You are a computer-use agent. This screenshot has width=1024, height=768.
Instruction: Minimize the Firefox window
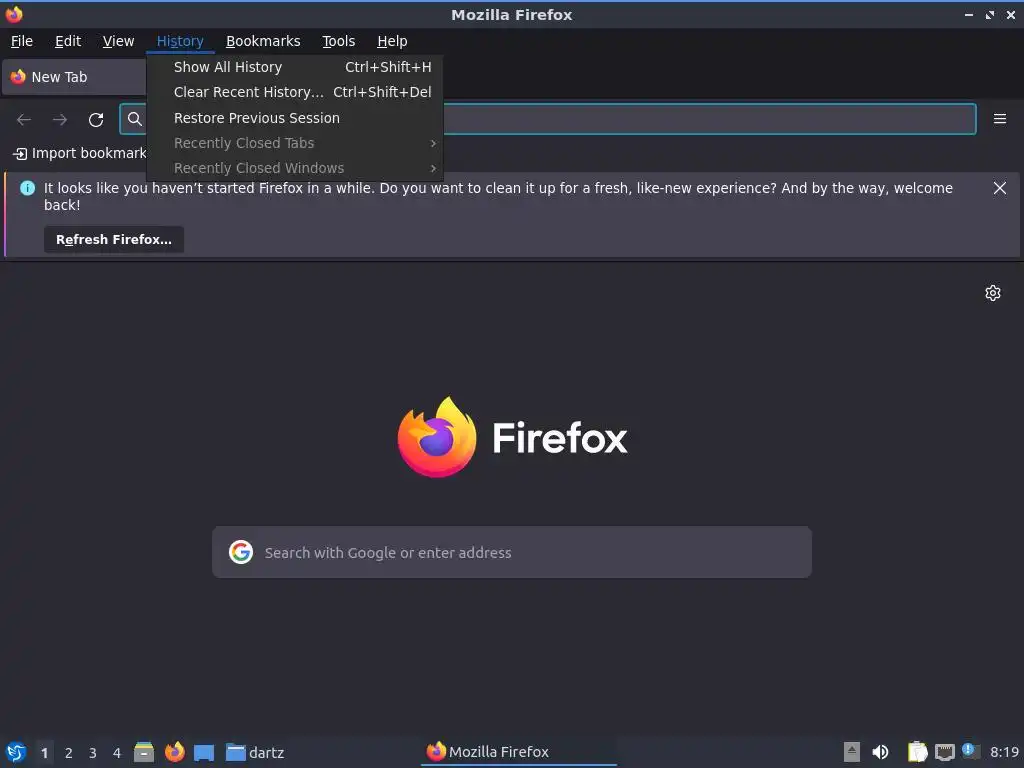point(968,14)
